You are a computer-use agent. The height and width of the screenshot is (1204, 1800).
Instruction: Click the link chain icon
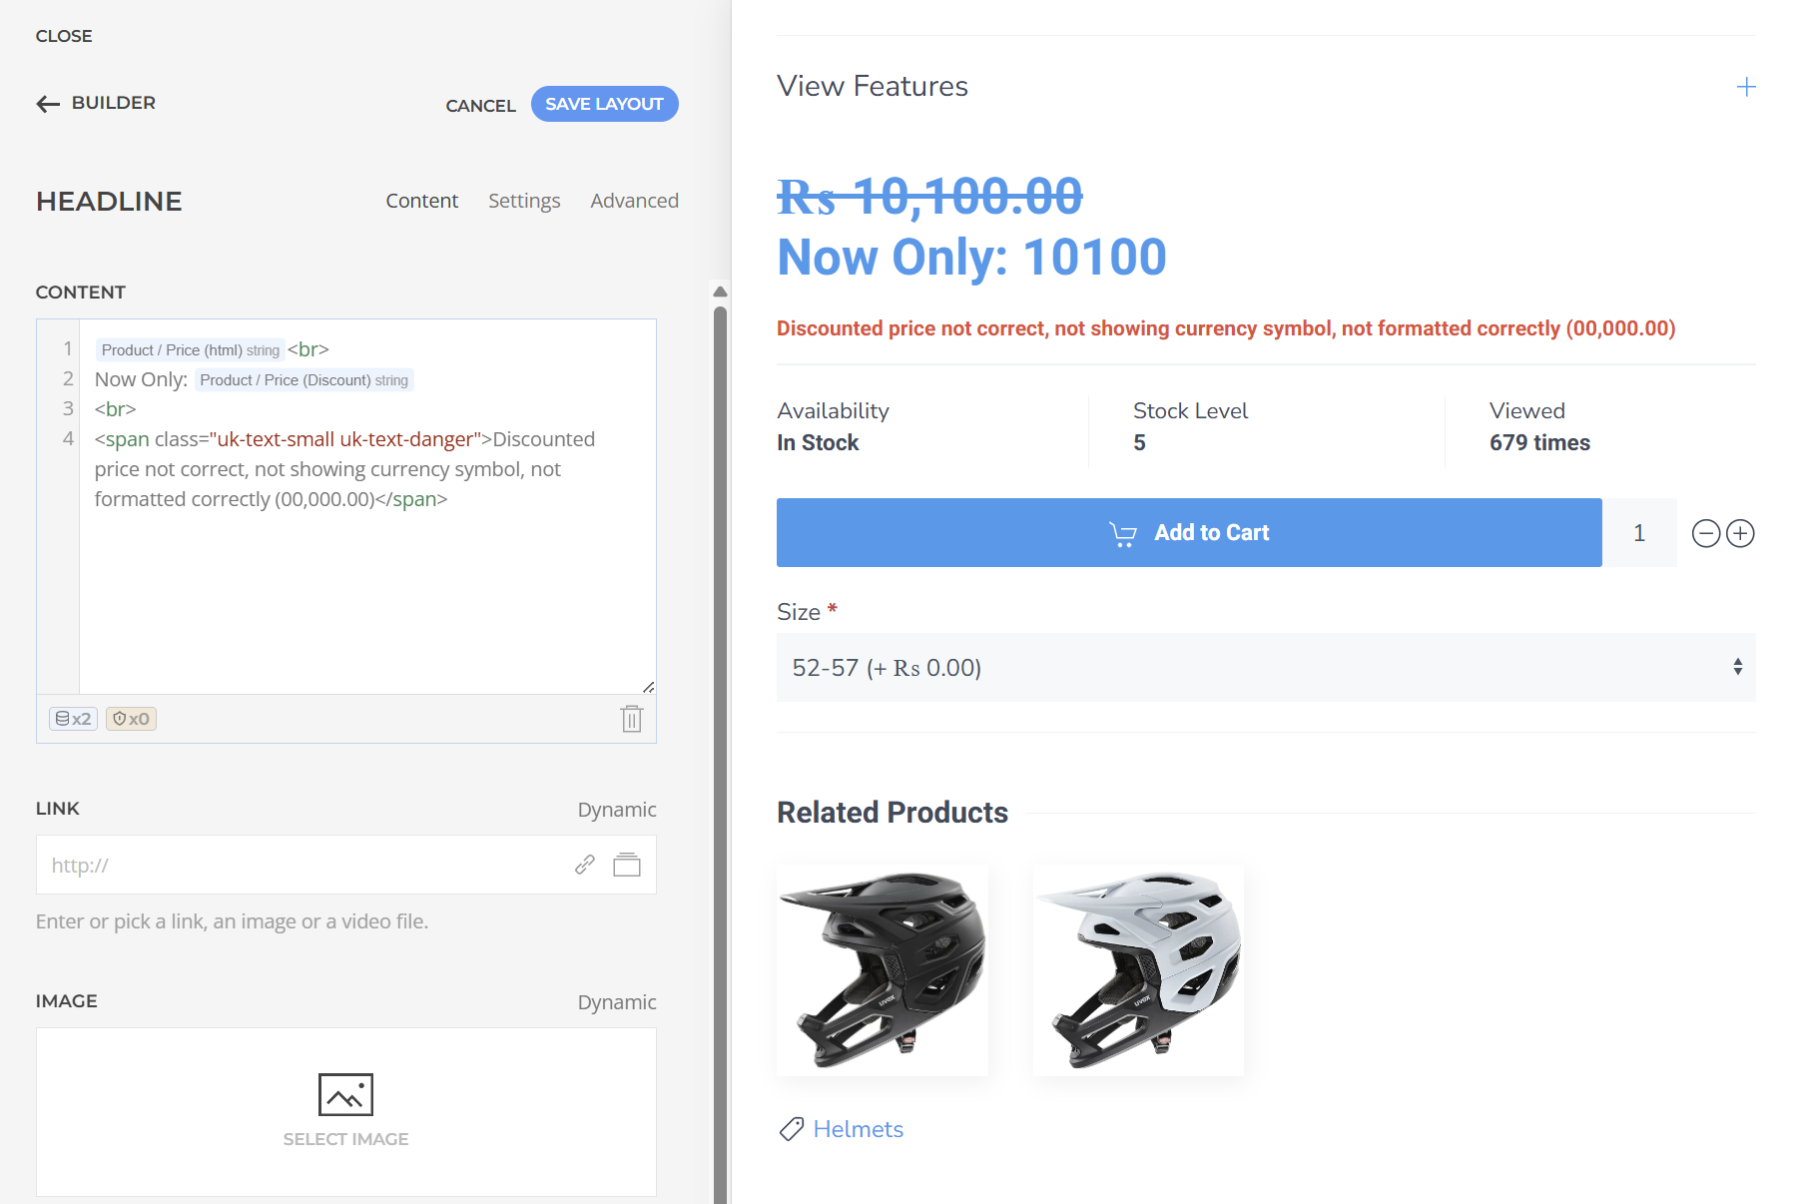585,865
